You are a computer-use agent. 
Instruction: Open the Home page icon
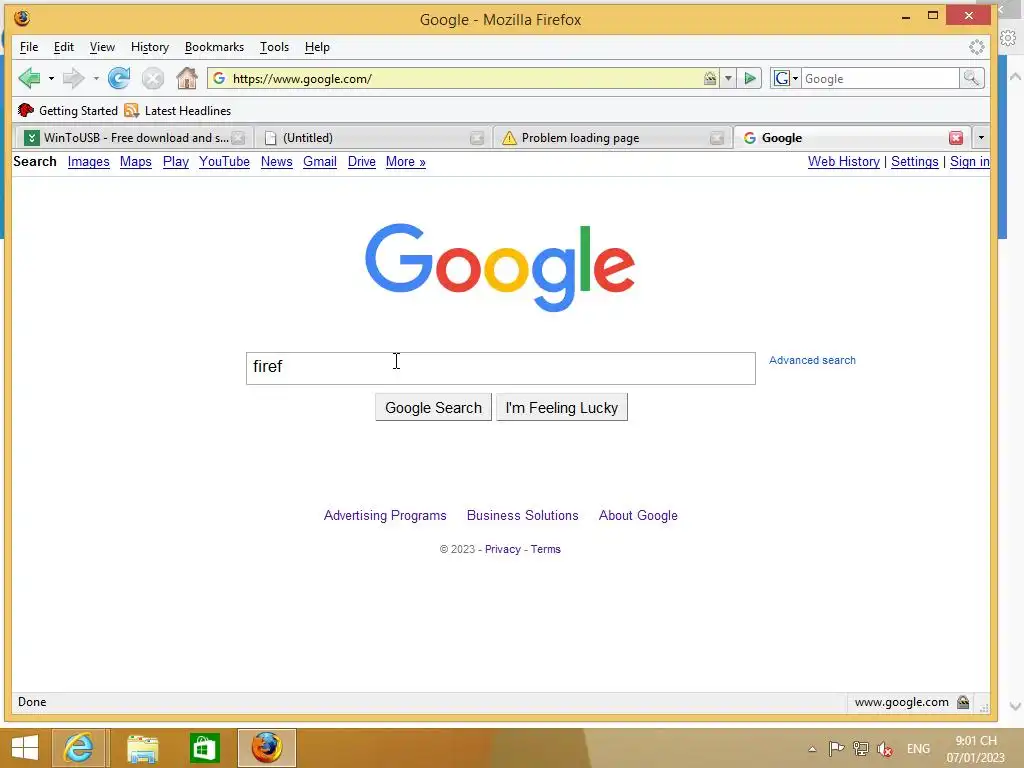tap(187, 78)
